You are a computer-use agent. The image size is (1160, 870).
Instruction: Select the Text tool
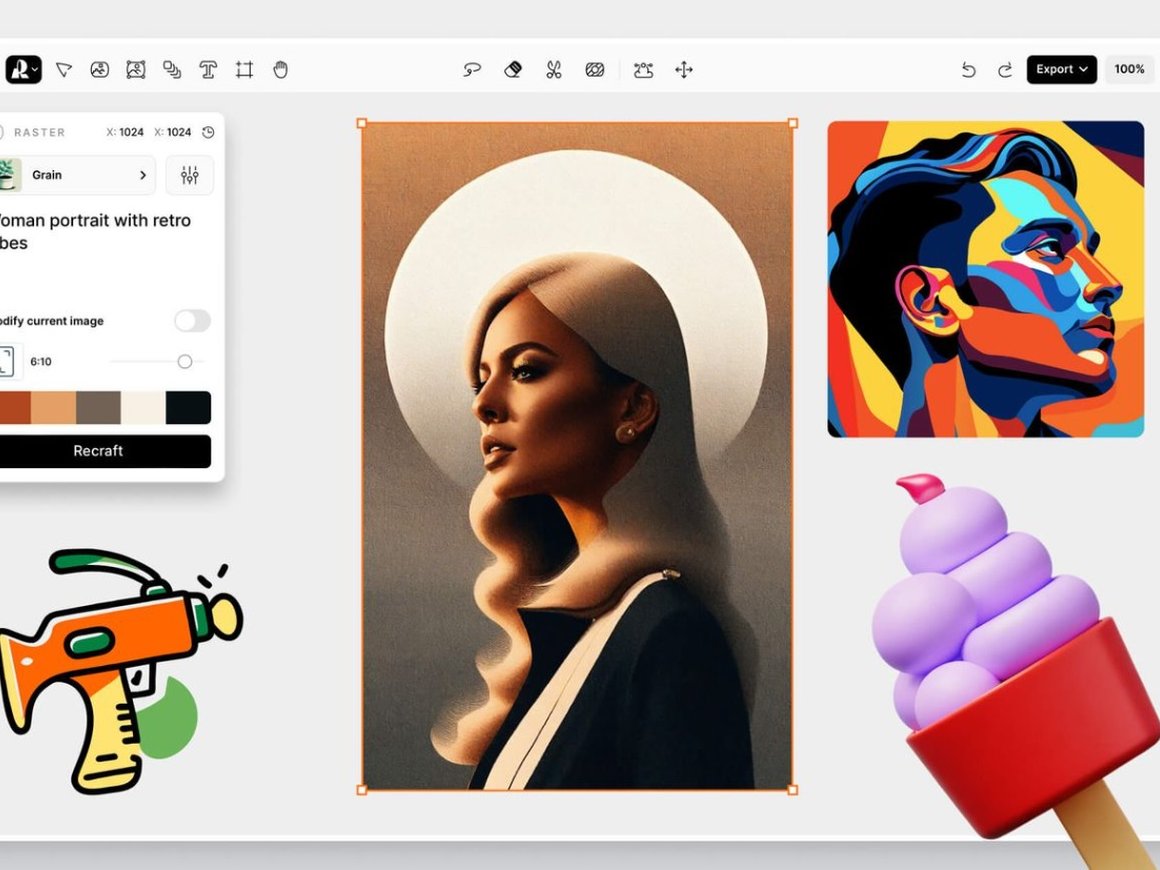(208, 70)
